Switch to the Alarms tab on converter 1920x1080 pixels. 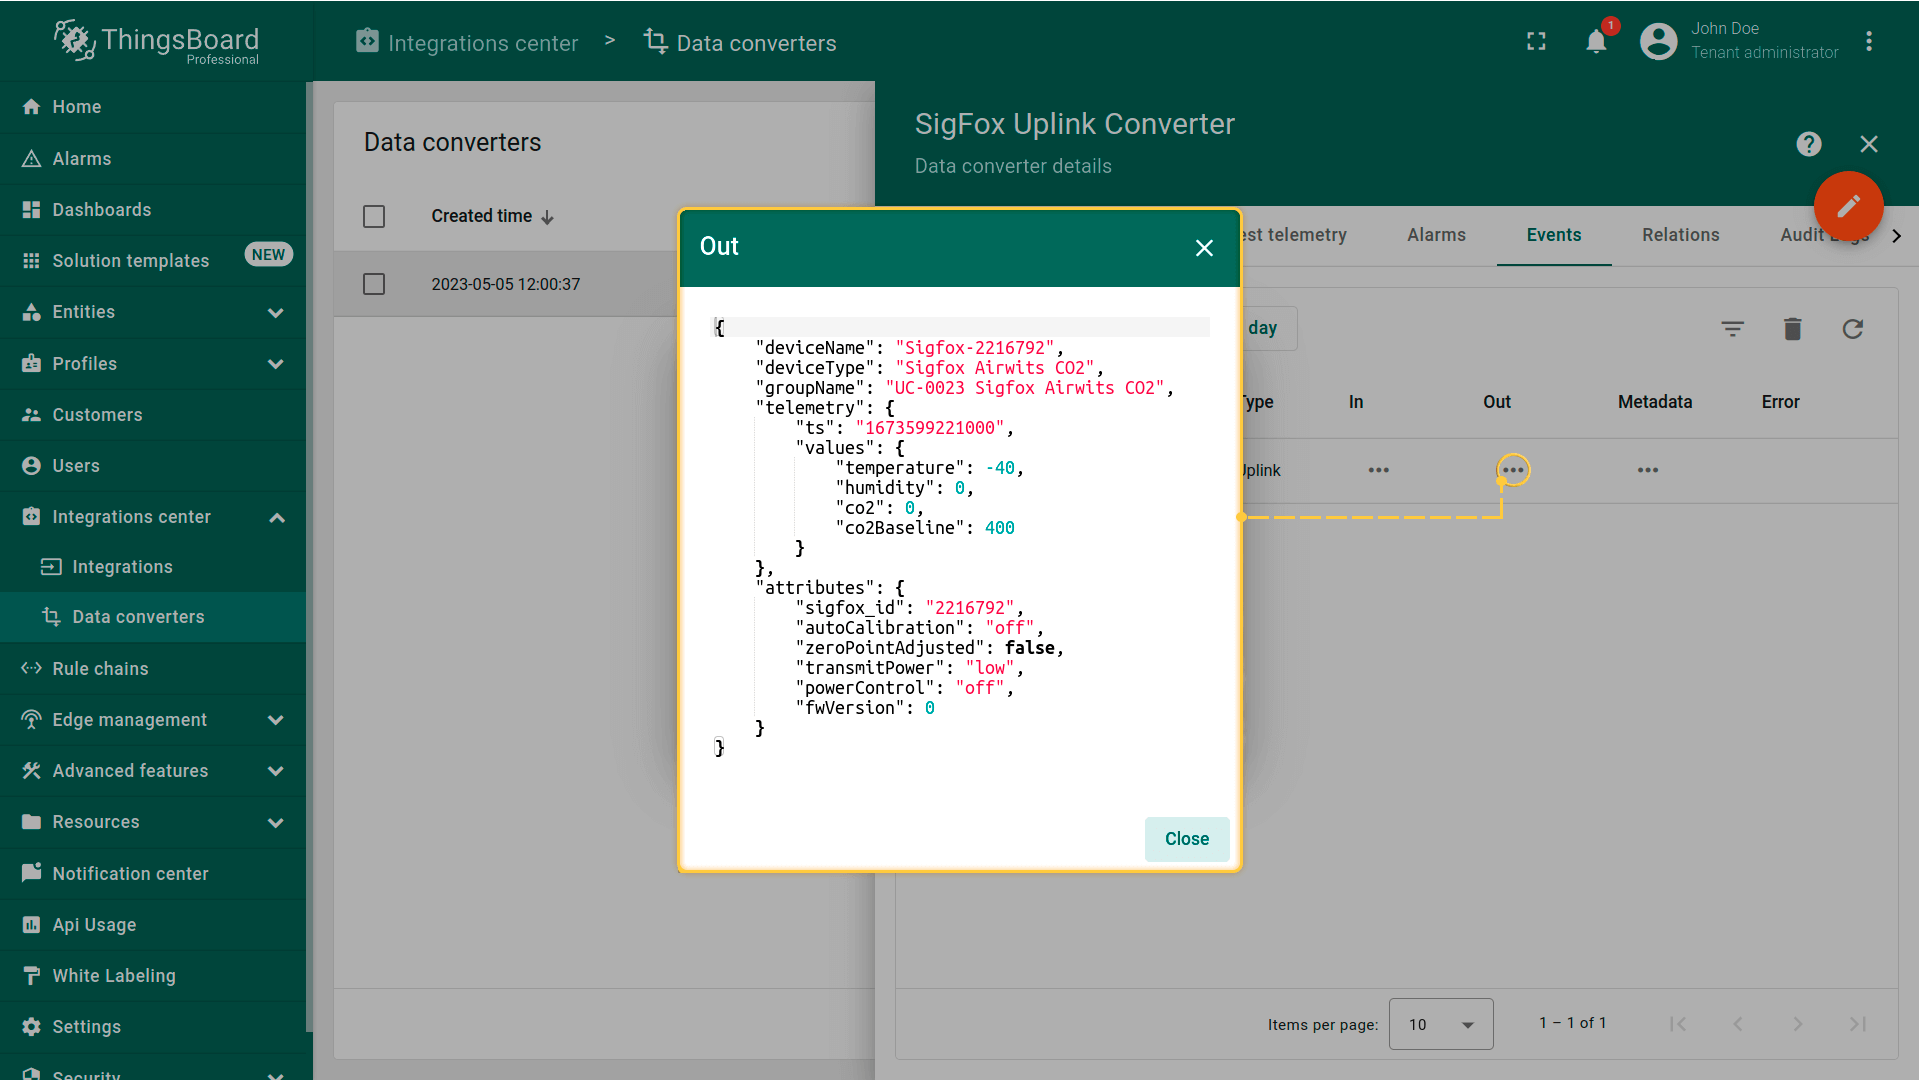click(1437, 235)
